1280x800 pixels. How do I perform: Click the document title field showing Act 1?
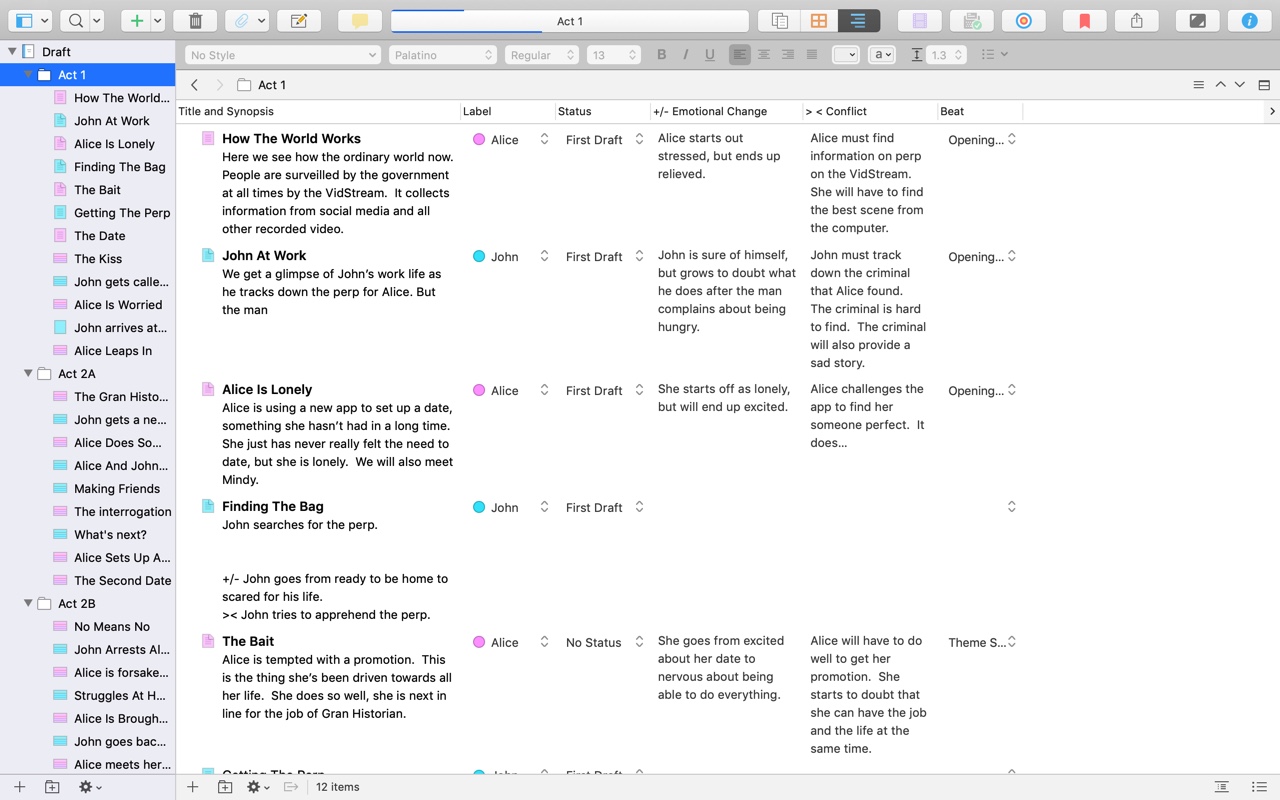click(569, 21)
